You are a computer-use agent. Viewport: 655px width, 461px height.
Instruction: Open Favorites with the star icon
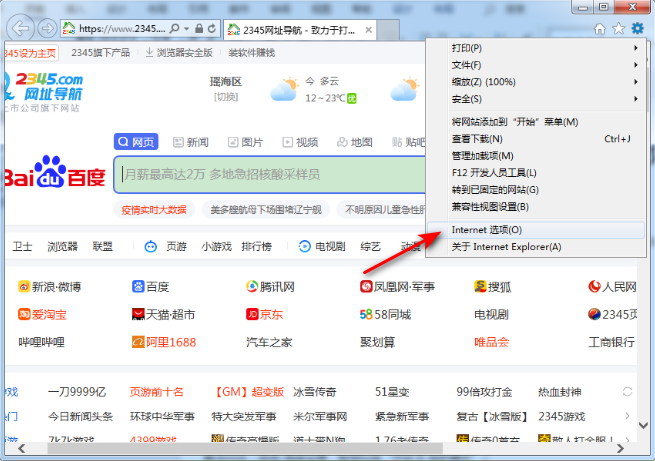(x=618, y=29)
